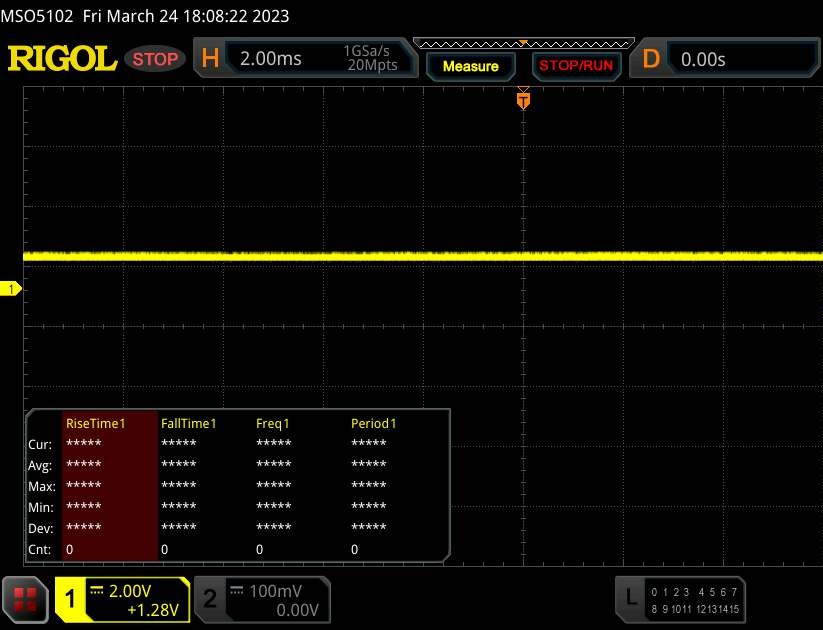This screenshot has width=823, height=630.
Task: Open the horizontal timebase 2.00ms setting
Action: 271,58
